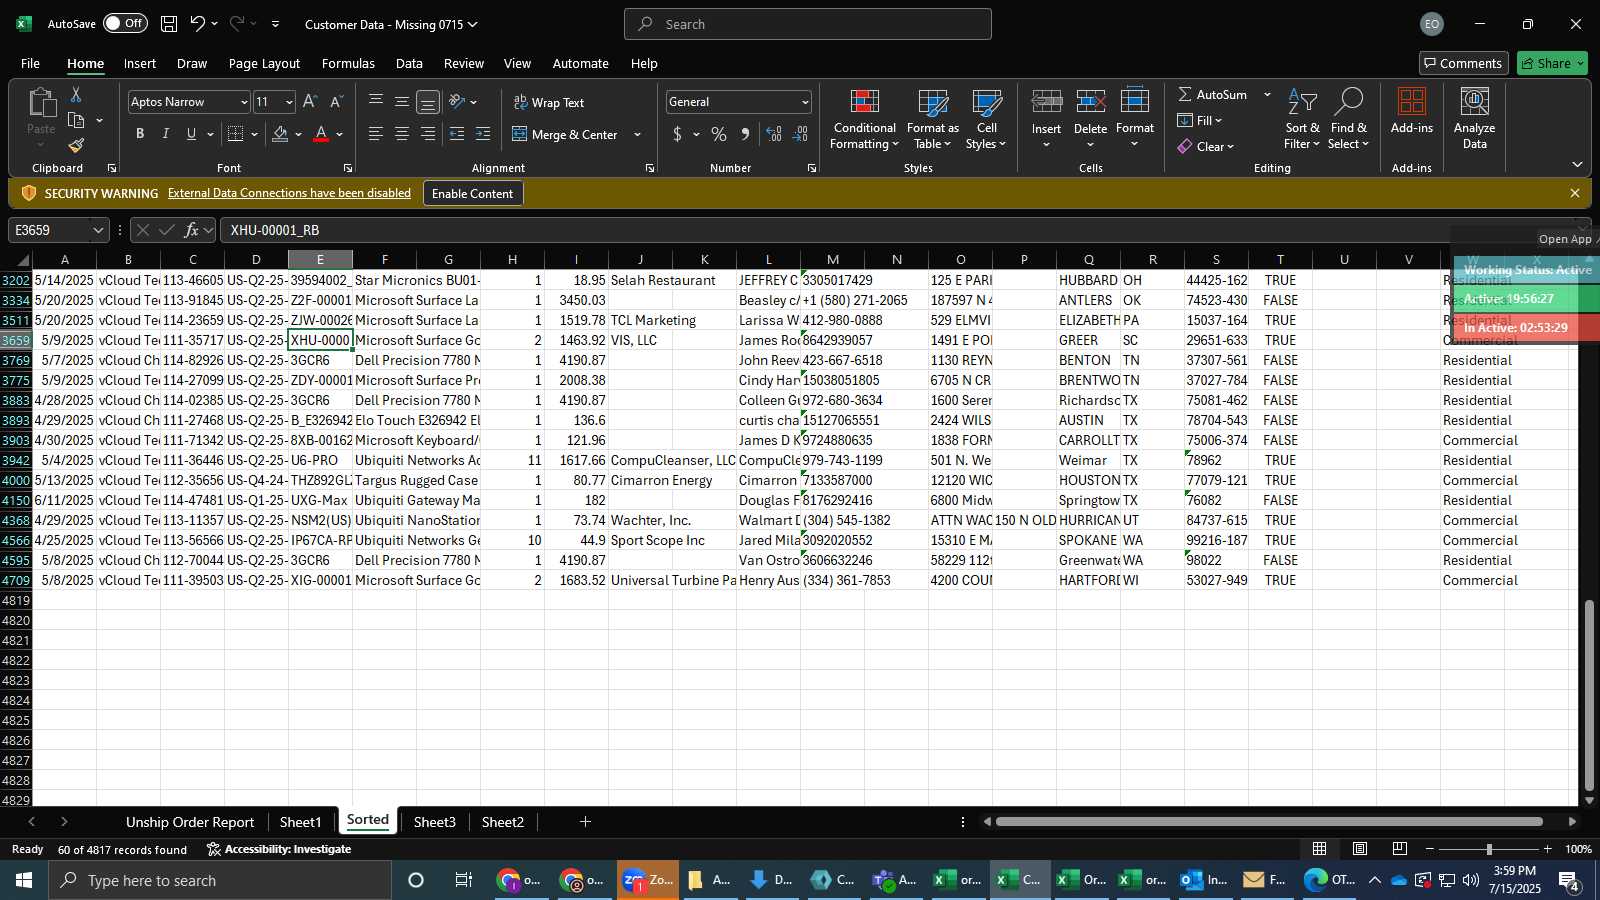This screenshot has width=1600, height=900.
Task: Toggle Middle Align vertical alignment
Action: [402, 102]
